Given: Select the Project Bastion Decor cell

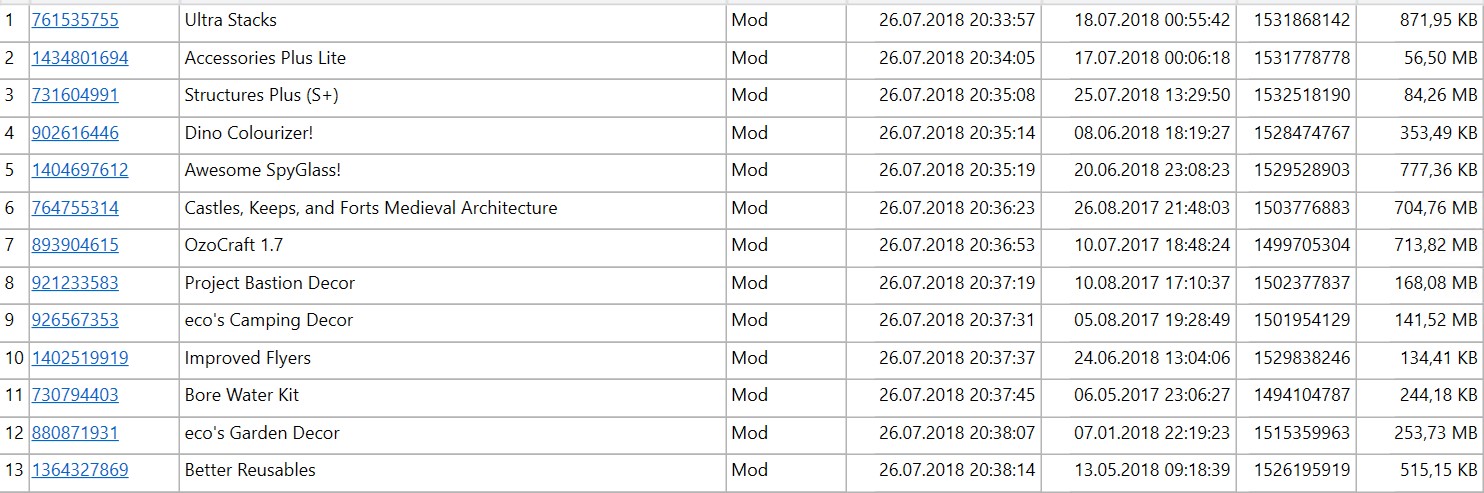Looking at the screenshot, I should [x=452, y=283].
